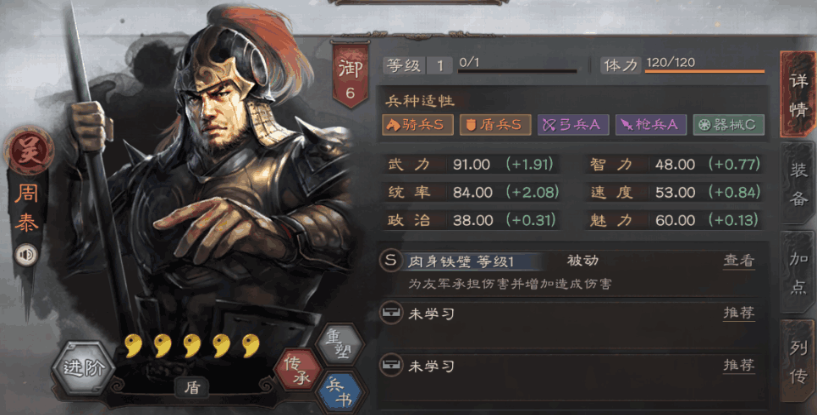The width and height of the screenshot is (817, 415).
Task: Tap the red 御 6 banner badge
Action: coord(350,76)
